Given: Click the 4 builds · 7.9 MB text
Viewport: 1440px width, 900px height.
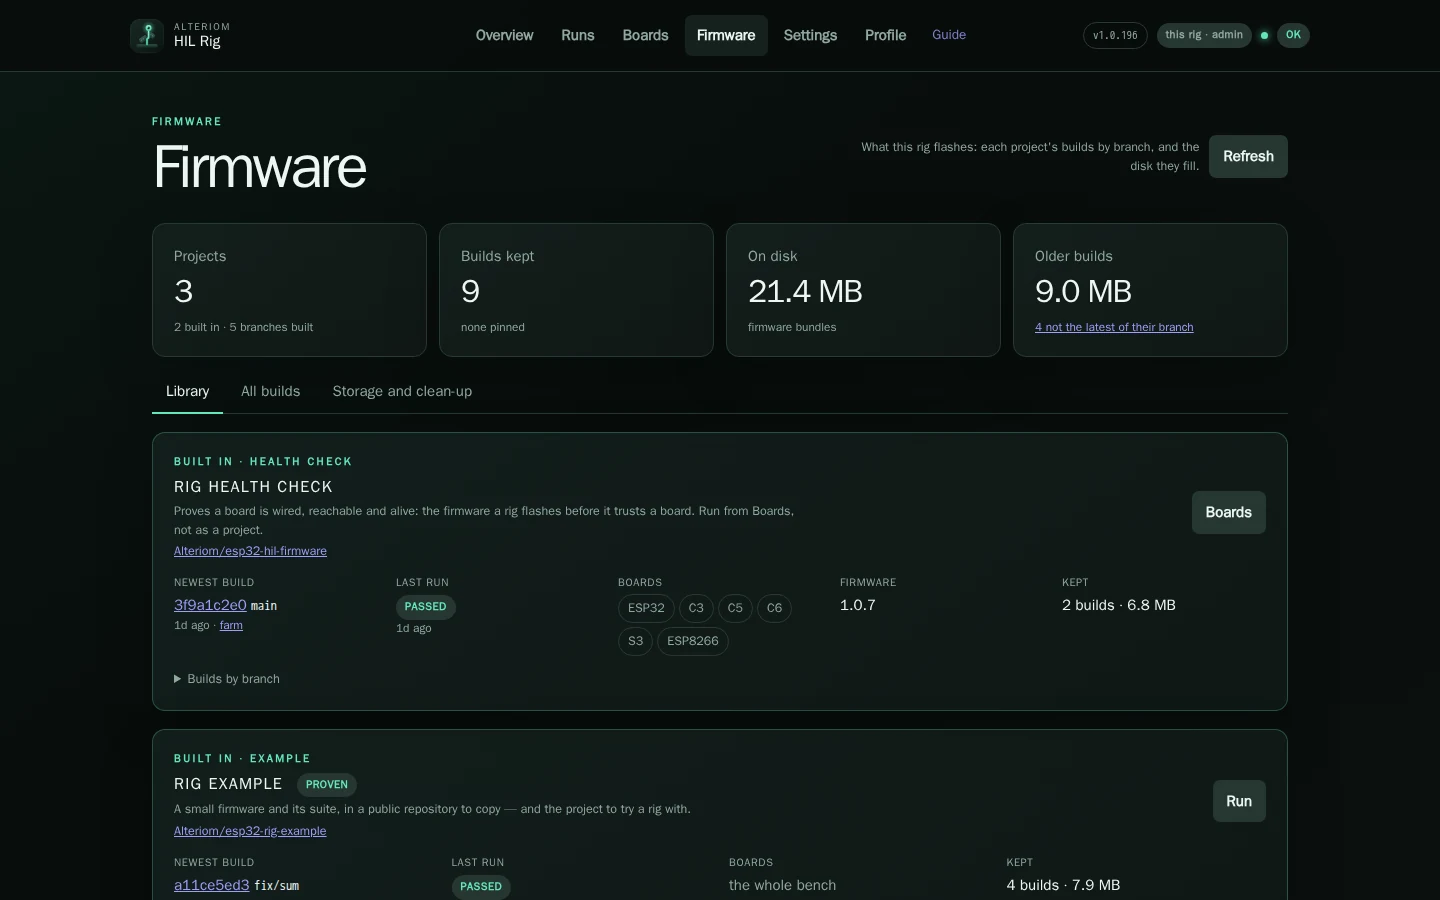Looking at the screenshot, I should coord(1063,885).
